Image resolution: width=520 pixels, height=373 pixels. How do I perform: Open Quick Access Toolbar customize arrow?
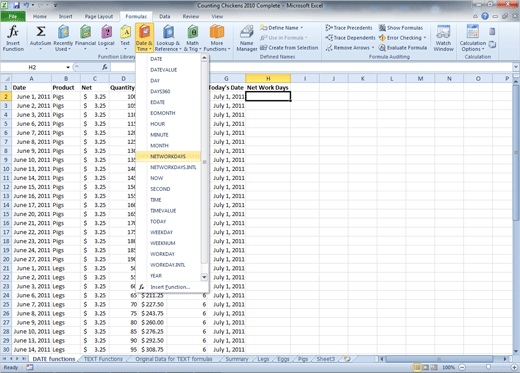click(x=55, y=5)
